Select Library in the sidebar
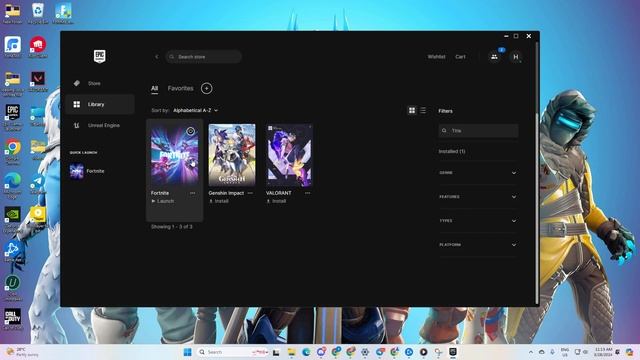Viewport: 640px width, 360px height. [x=100, y=104]
